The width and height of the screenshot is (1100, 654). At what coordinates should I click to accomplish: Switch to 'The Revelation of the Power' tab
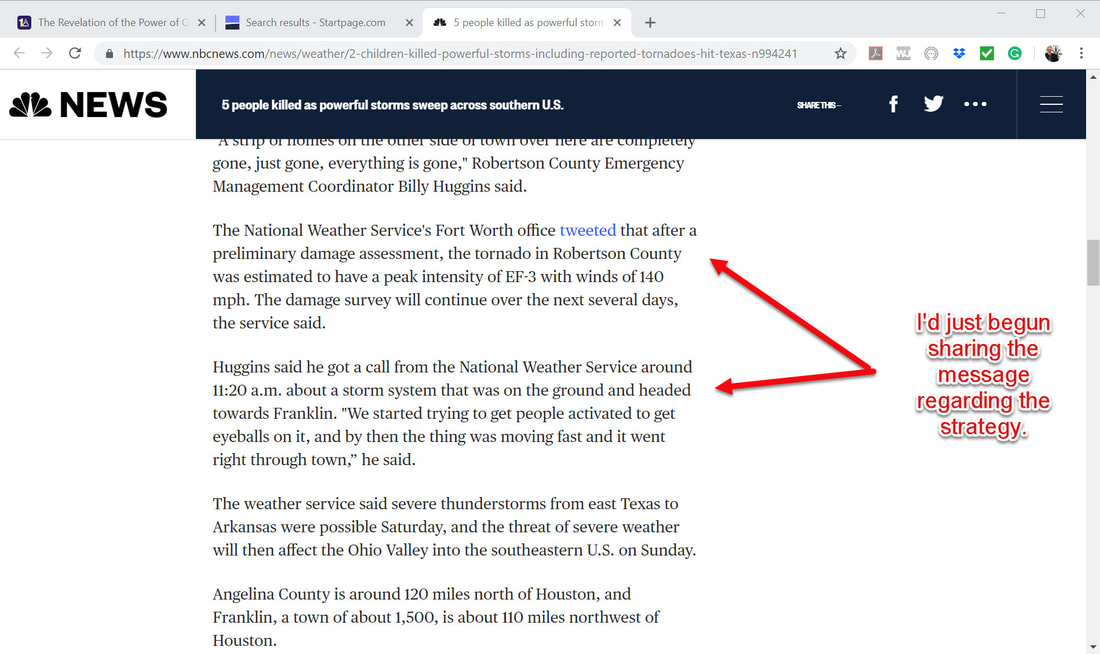tap(108, 22)
